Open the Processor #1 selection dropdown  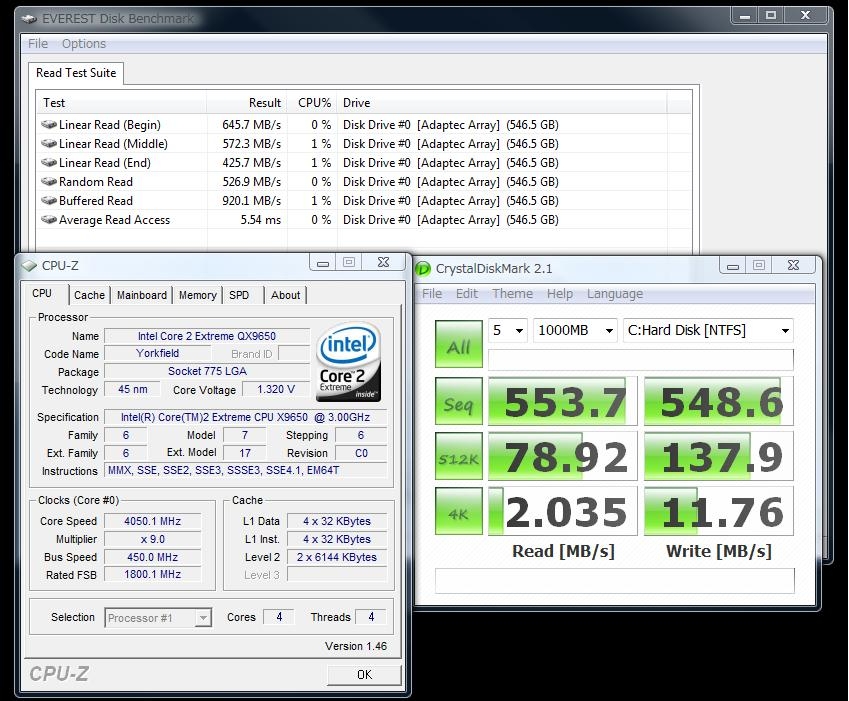[x=158, y=618]
